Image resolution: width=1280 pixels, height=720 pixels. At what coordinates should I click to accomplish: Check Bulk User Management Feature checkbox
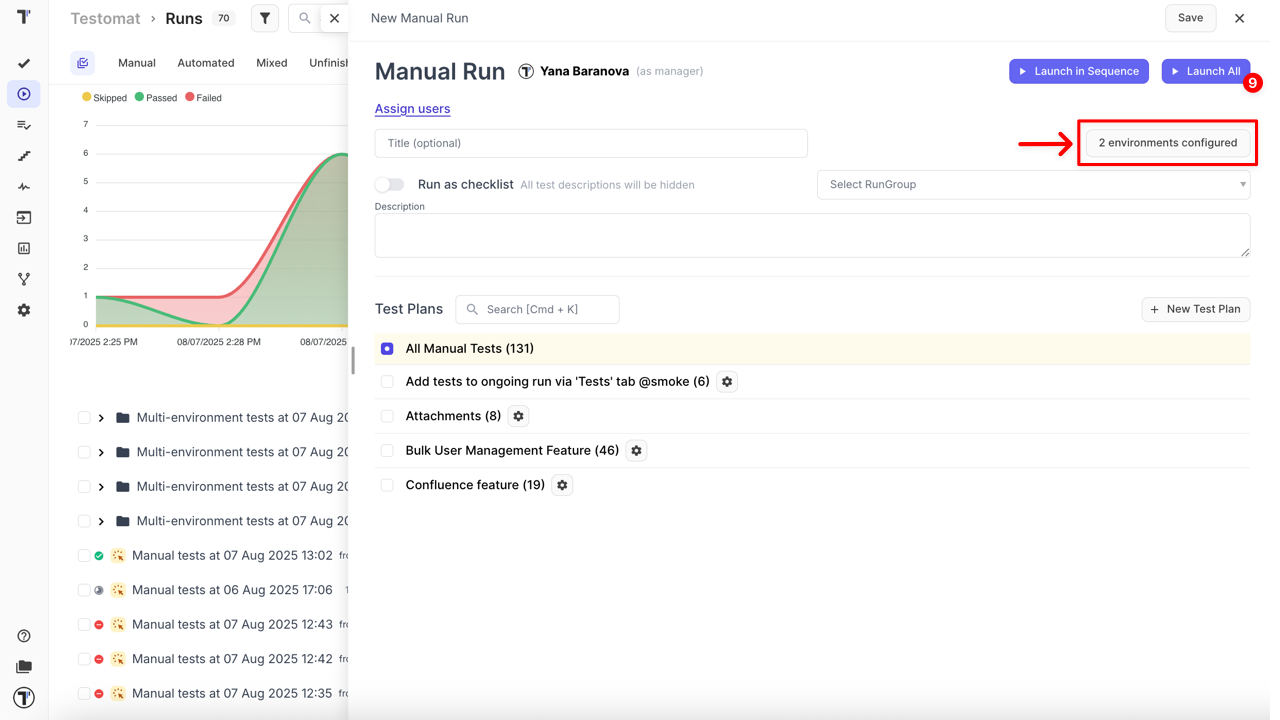[387, 451]
